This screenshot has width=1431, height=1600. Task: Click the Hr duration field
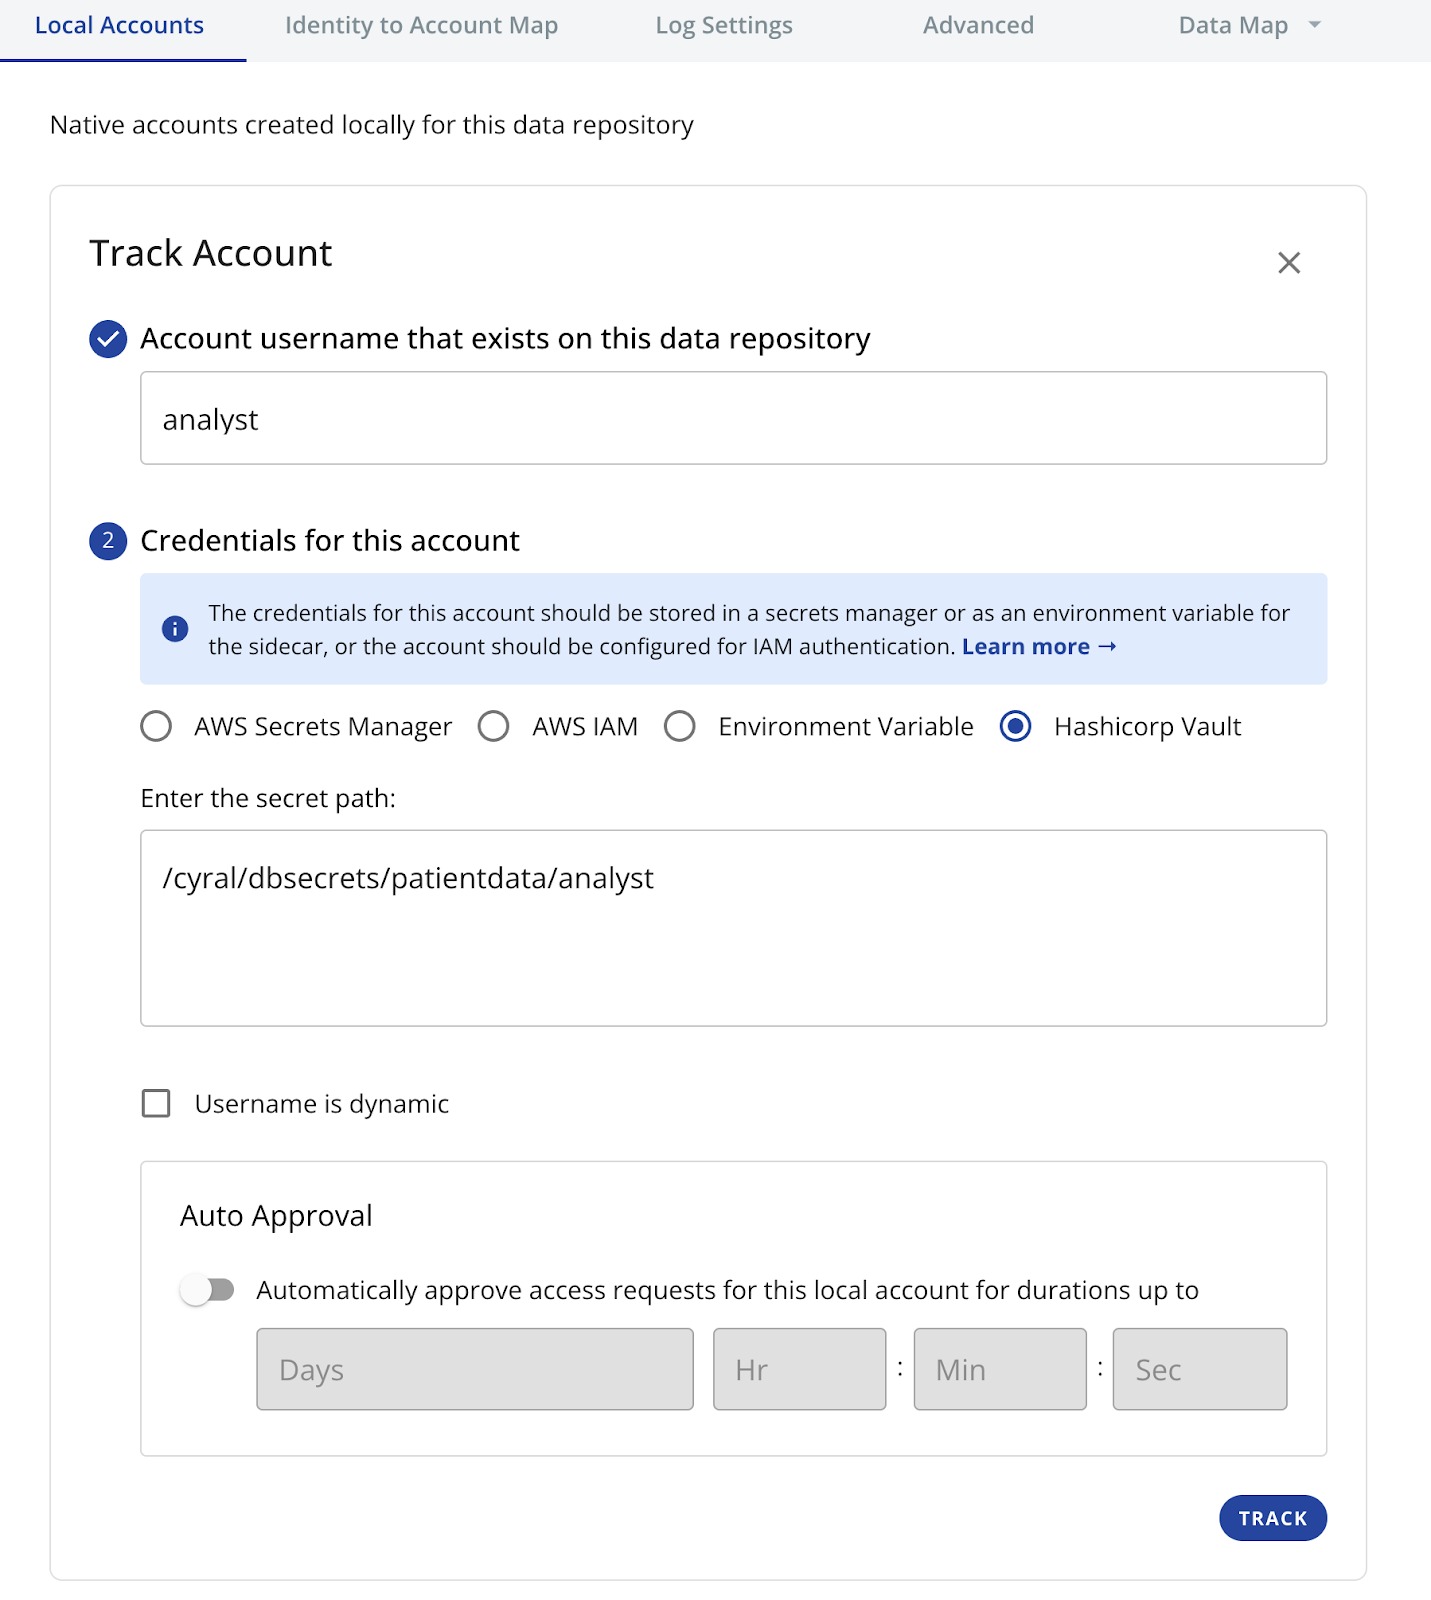[799, 1369]
